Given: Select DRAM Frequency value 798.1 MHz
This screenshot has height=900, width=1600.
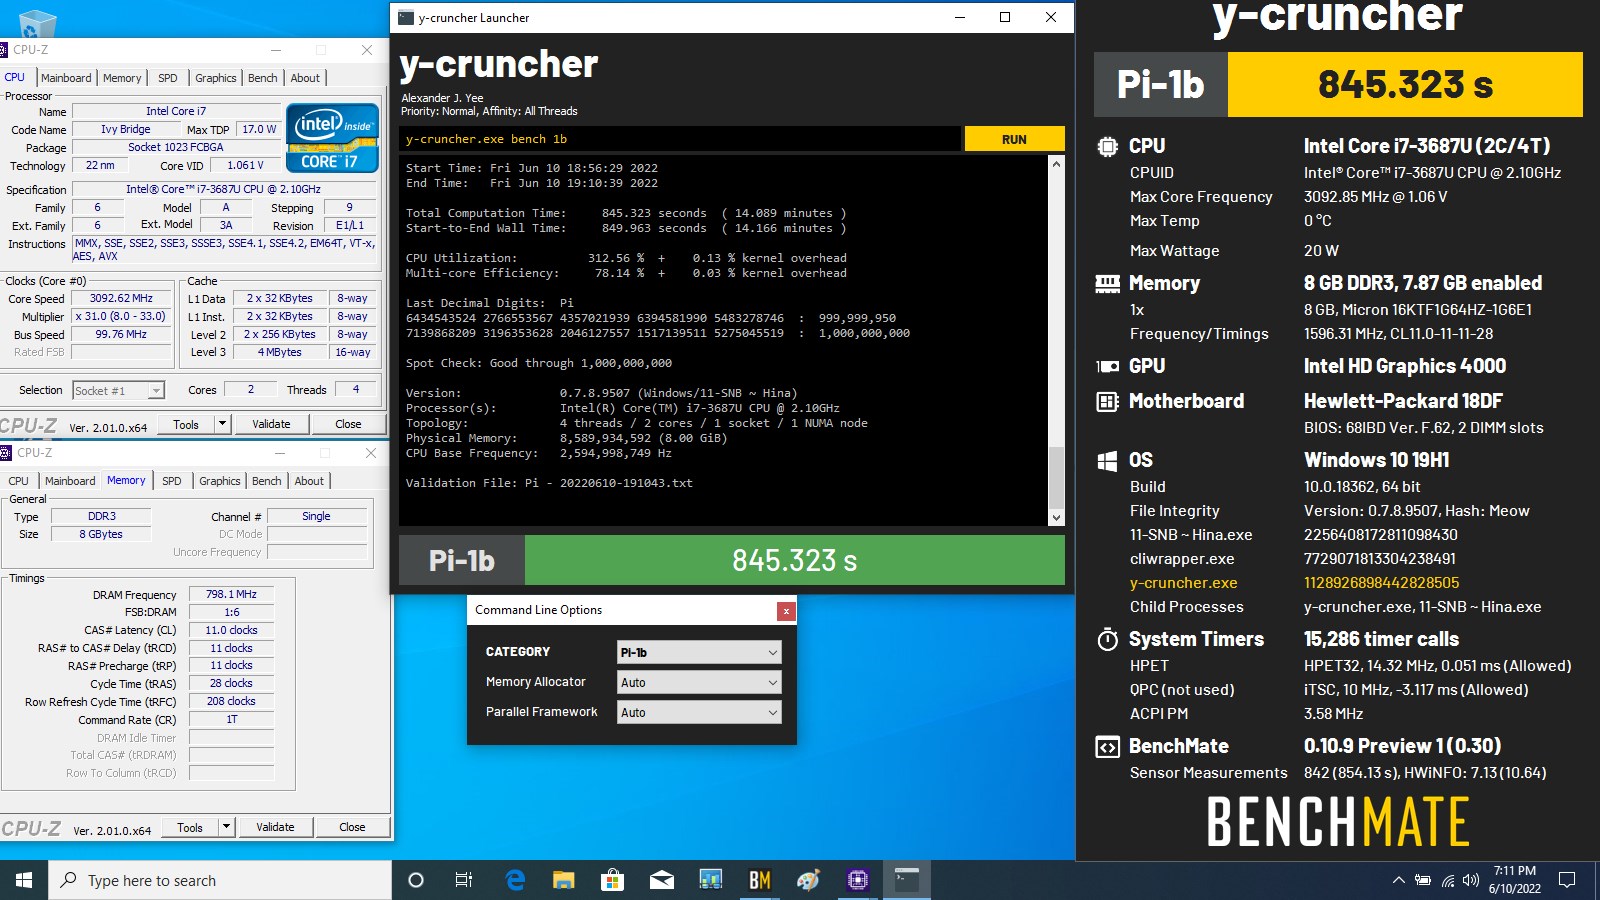Looking at the screenshot, I should (231, 594).
